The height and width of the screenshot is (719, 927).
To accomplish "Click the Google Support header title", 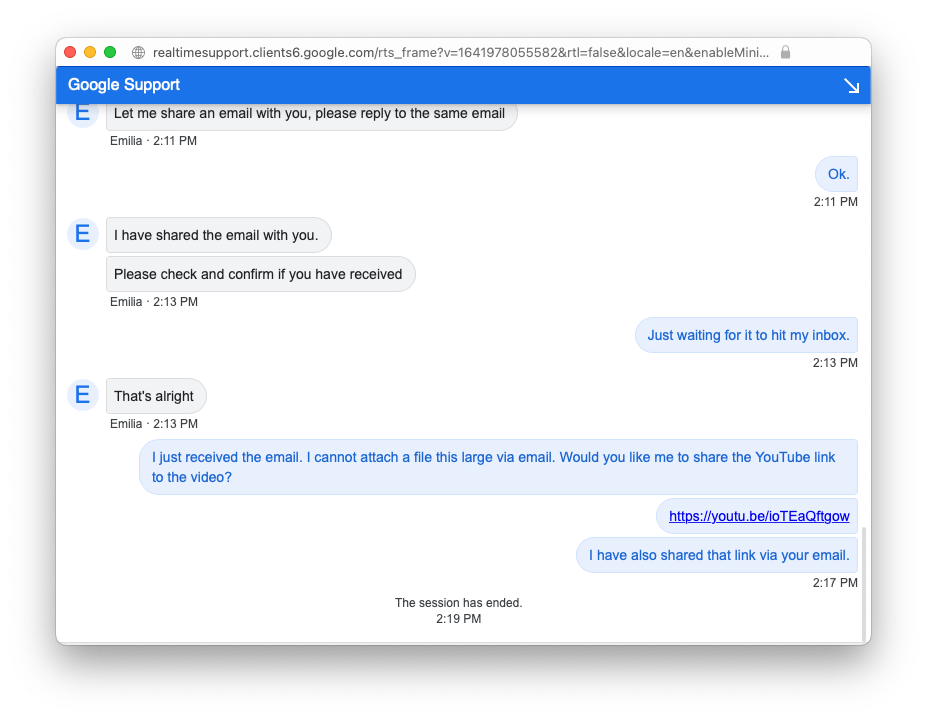I will [124, 85].
